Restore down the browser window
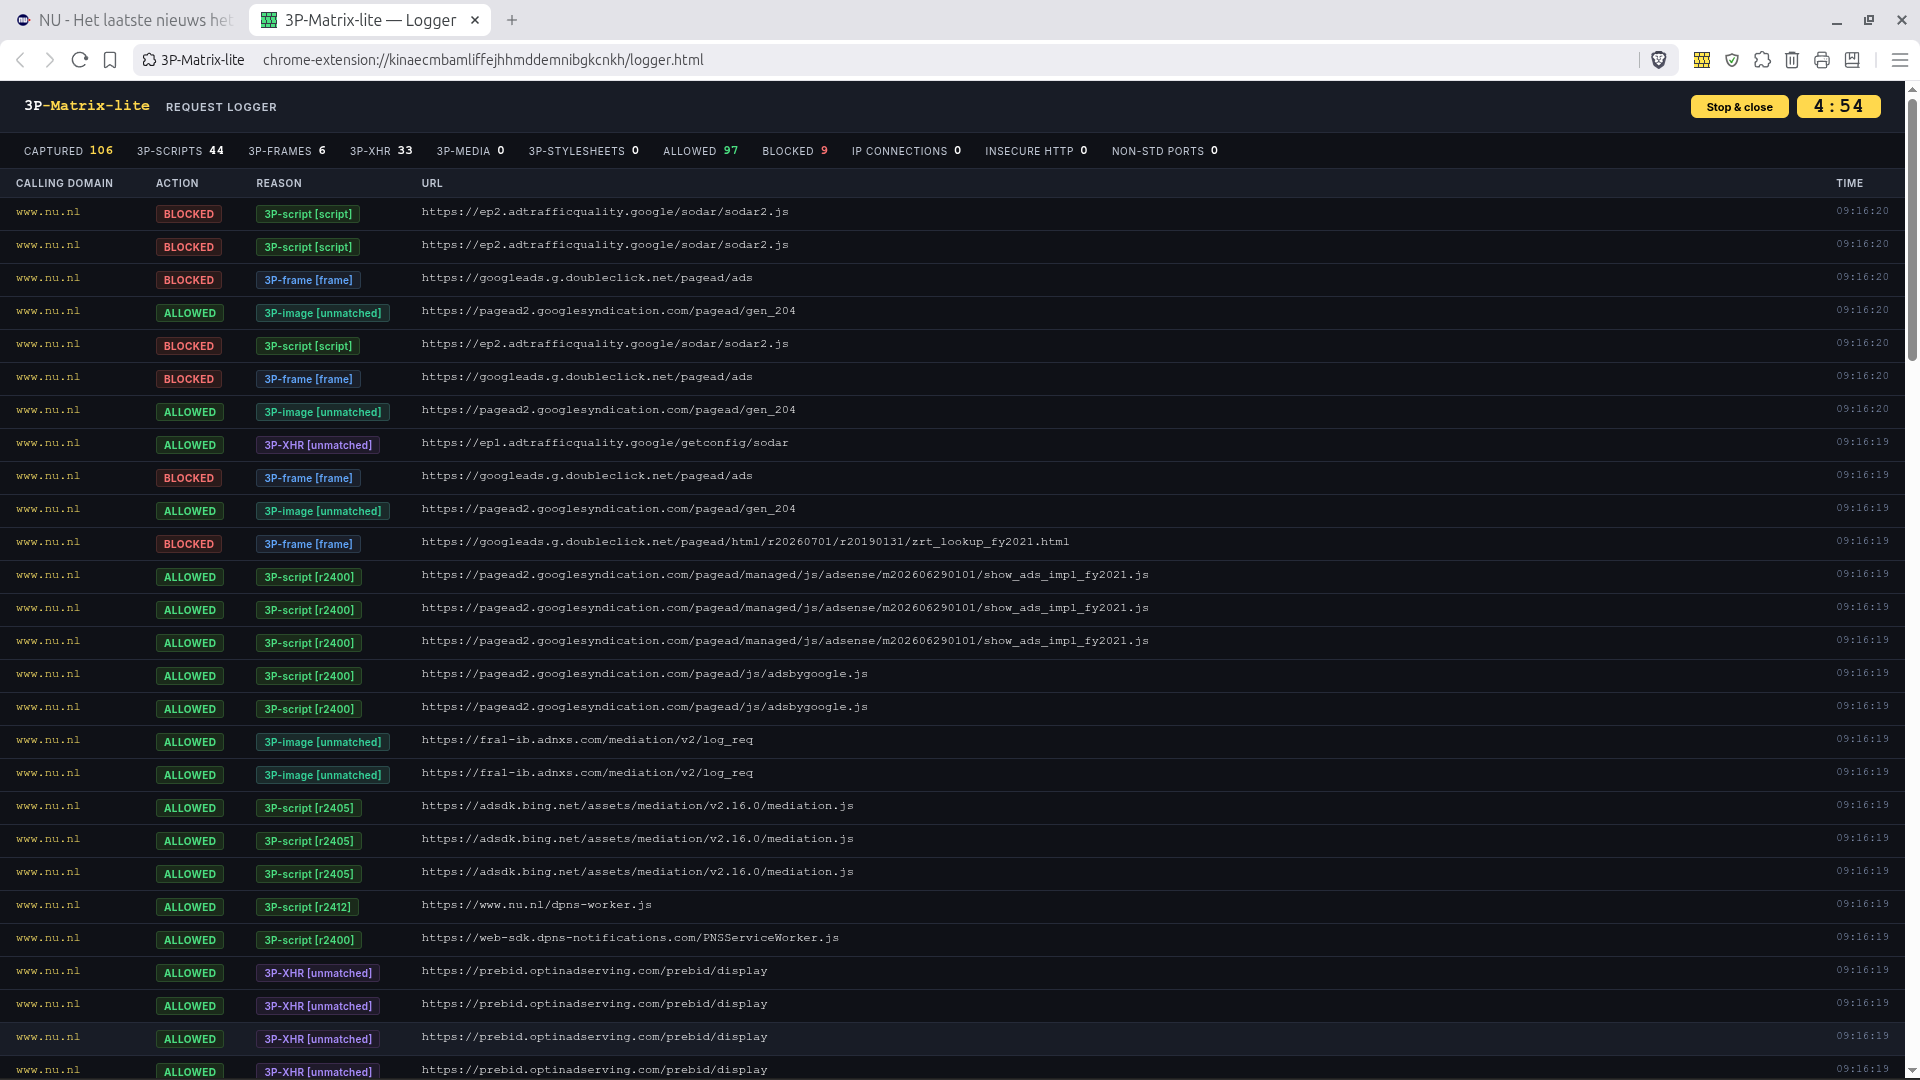 [1869, 20]
